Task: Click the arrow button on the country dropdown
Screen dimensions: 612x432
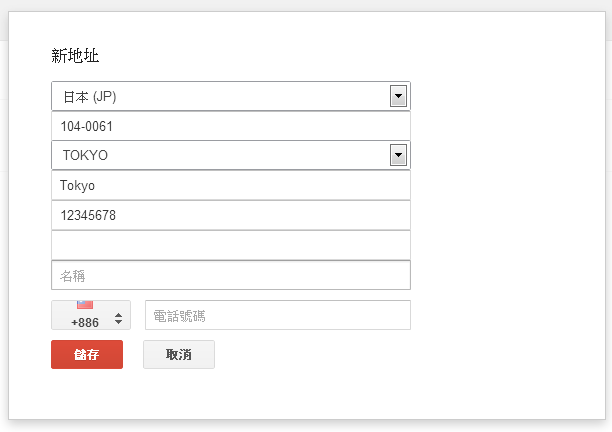Action: [x=398, y=96]
